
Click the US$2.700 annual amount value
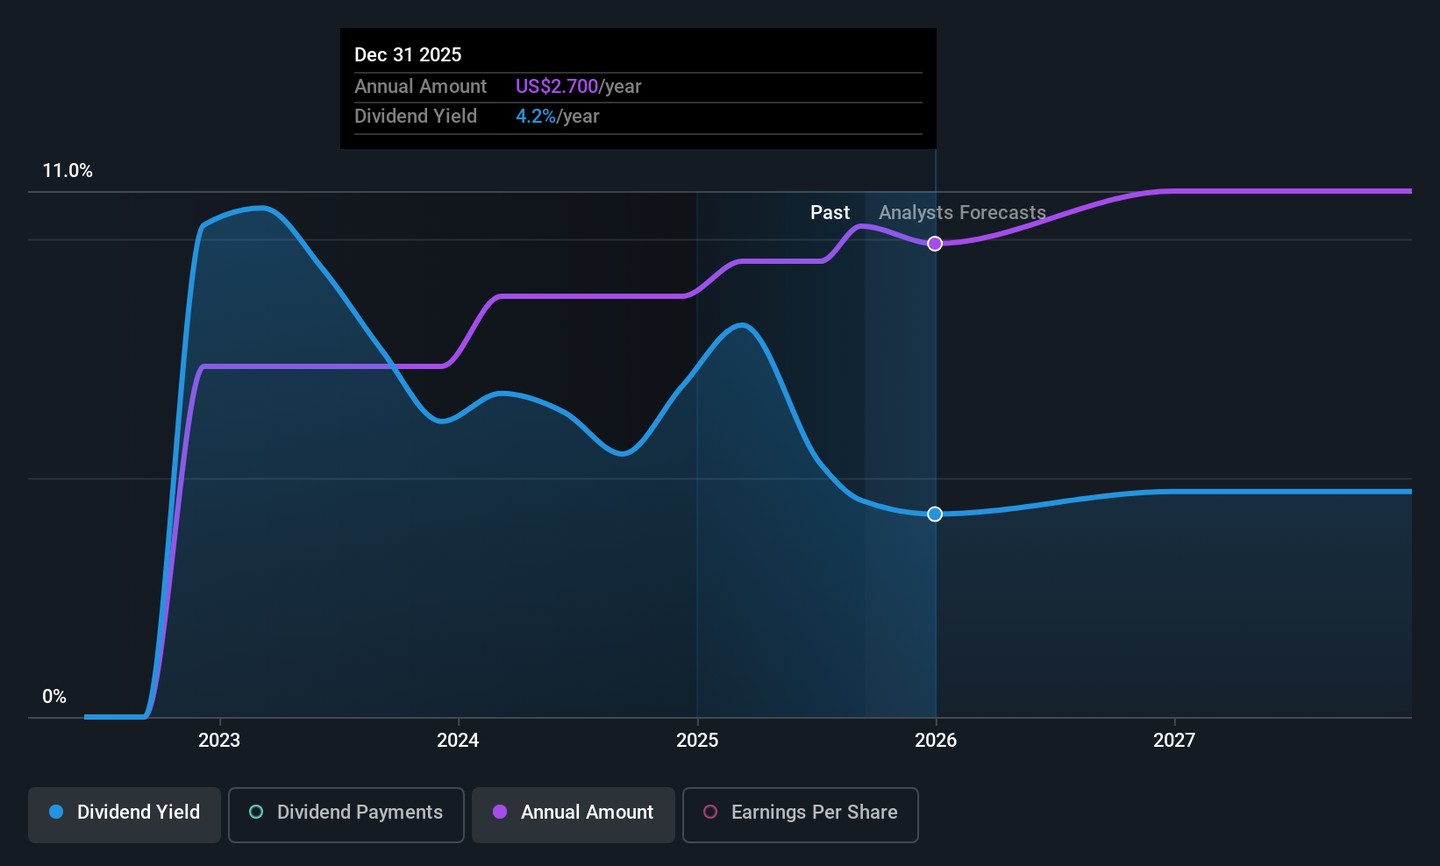pyautogui.click(x=557, y=87)
